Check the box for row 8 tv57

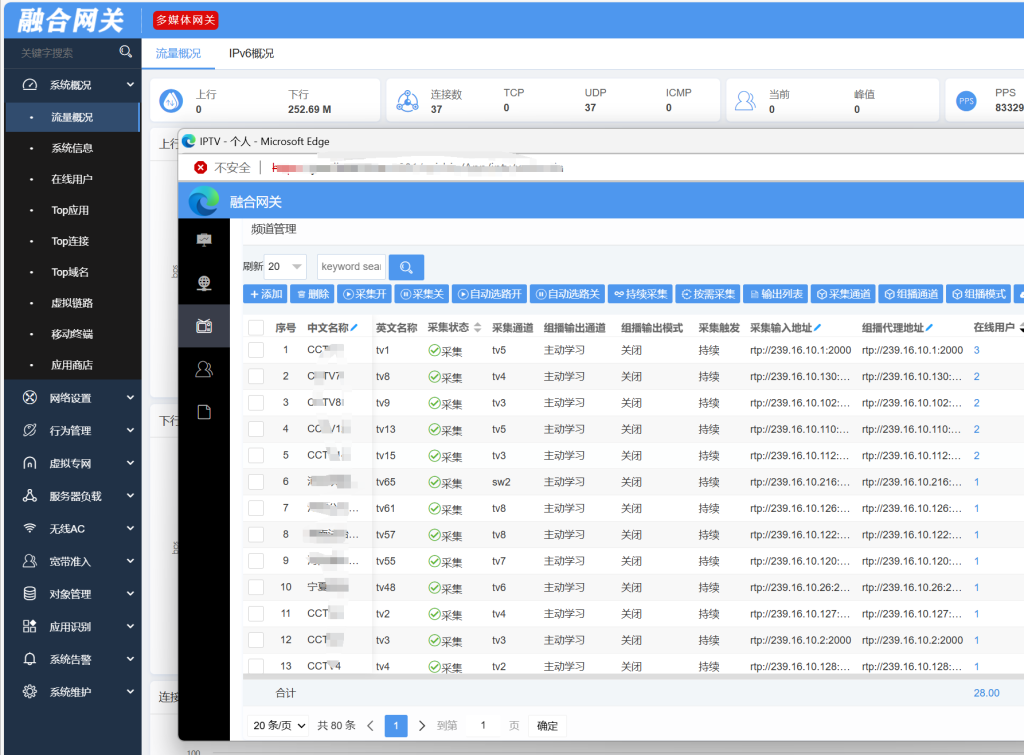(x=256, y=535)
